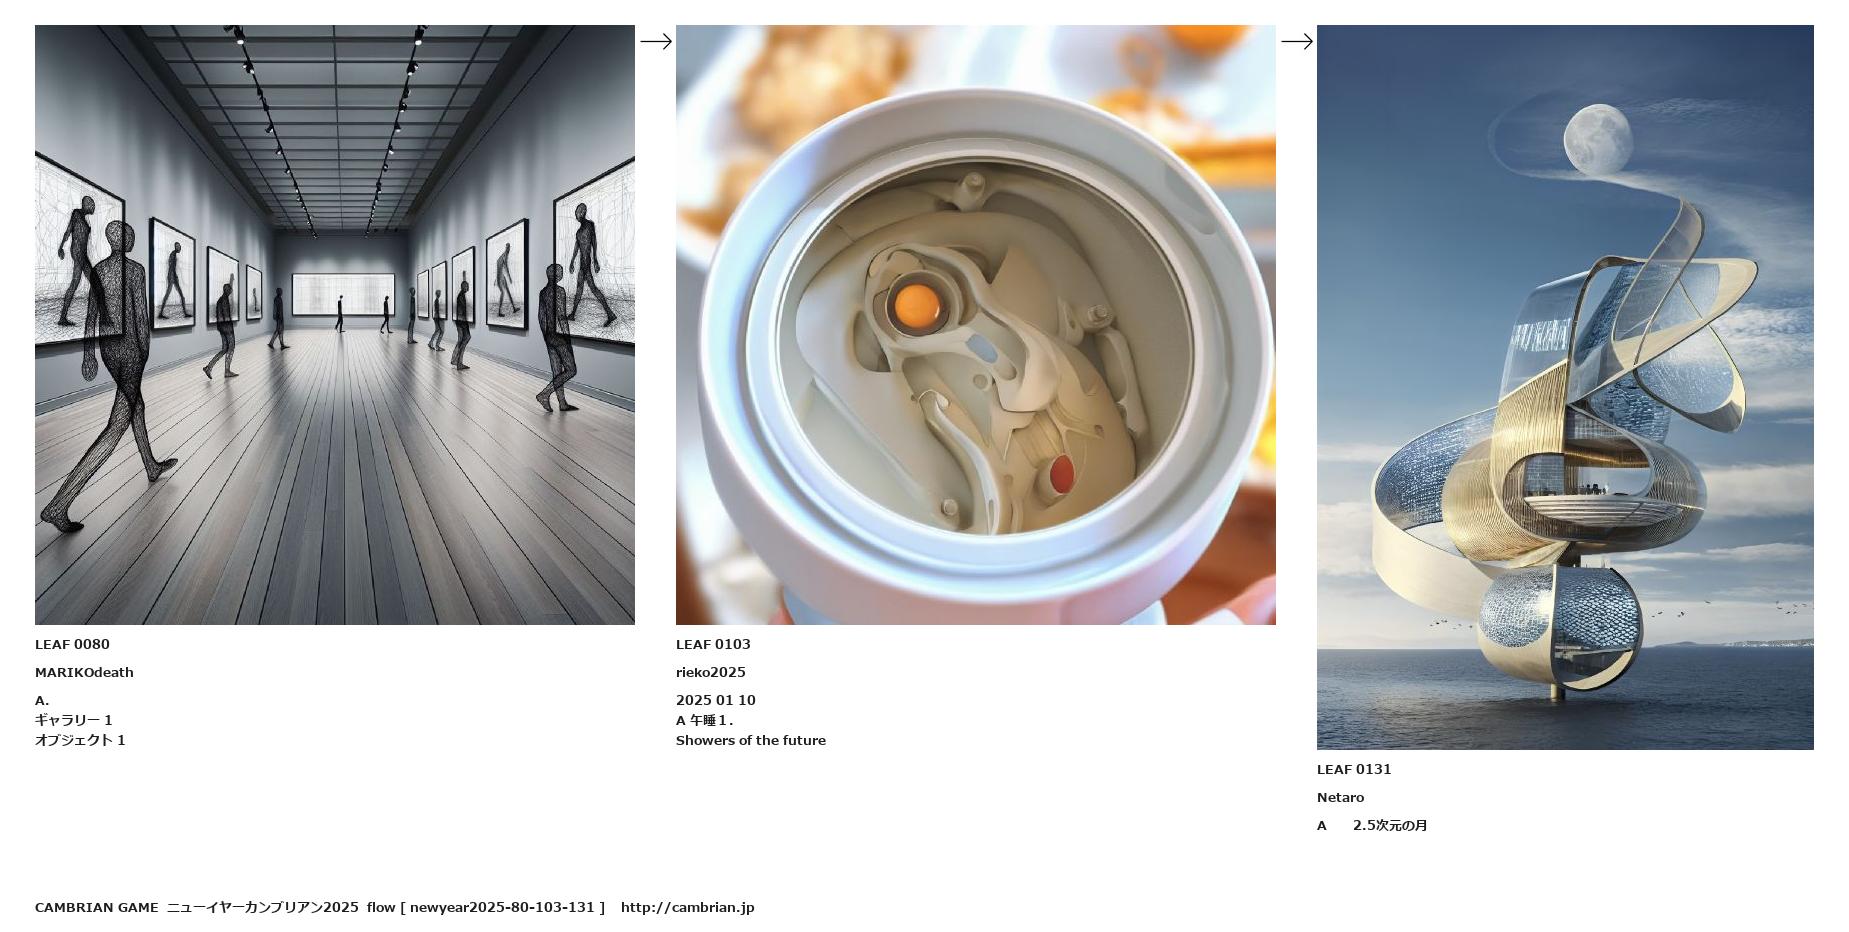The width and height of the screenshot is (1849, 932).
Task: Open the gallery image with walking wire figures
Action: 335,325
